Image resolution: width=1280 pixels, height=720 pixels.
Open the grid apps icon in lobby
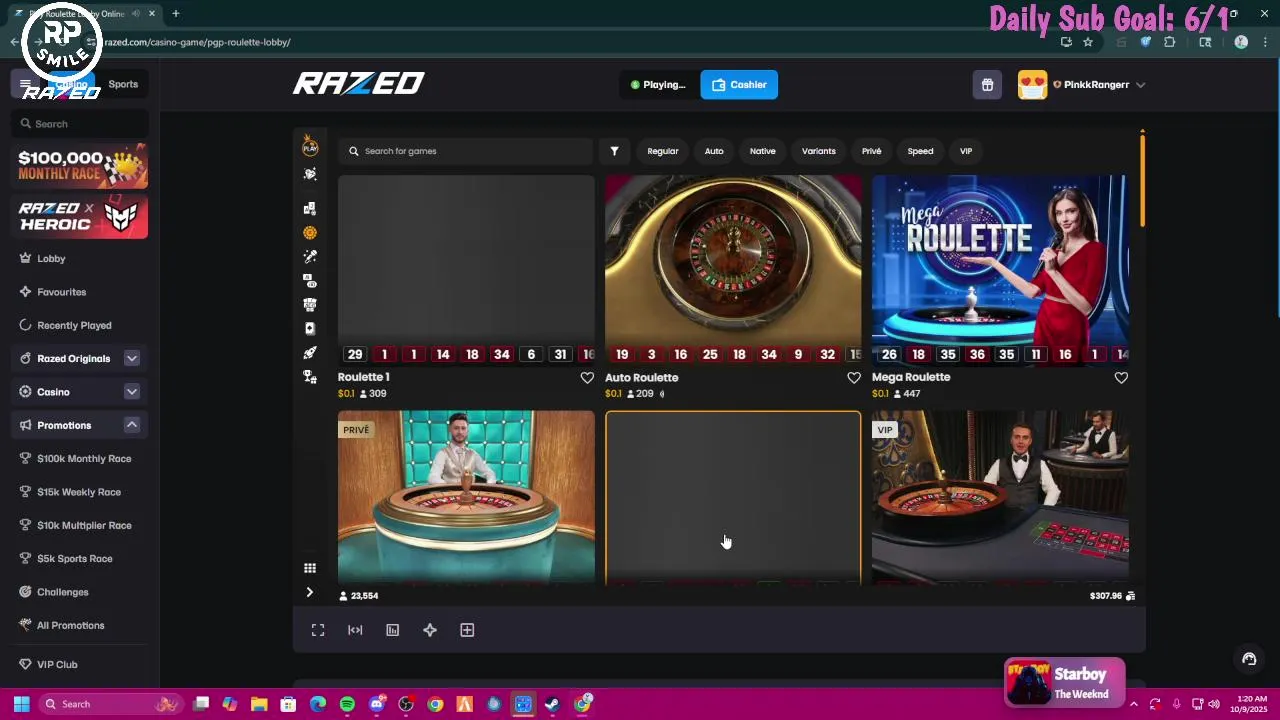[x=310, y=568]
